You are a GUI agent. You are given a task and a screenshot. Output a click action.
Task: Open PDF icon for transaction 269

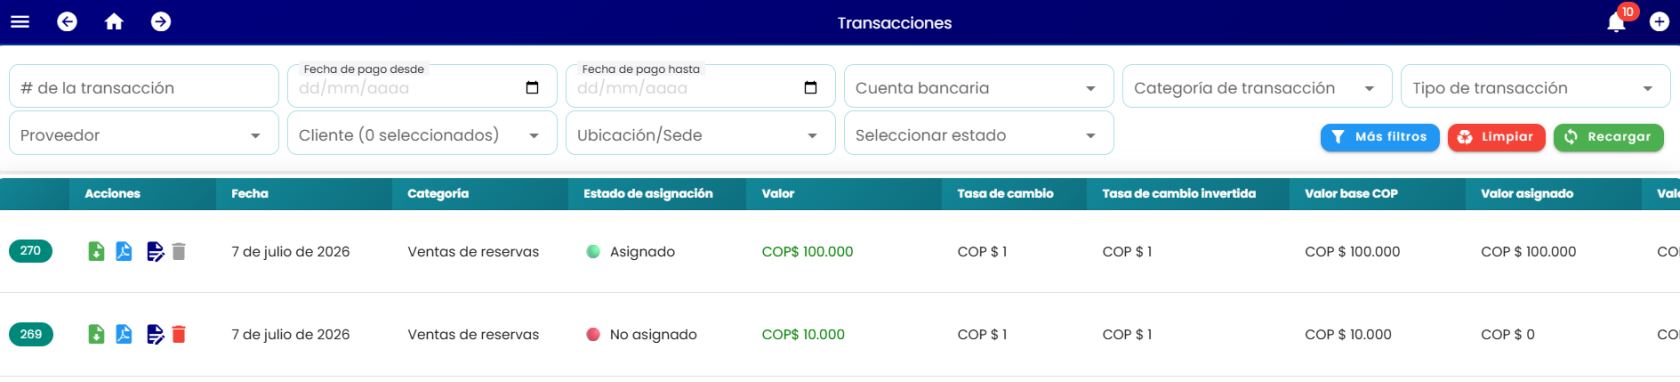coord(124,335)
